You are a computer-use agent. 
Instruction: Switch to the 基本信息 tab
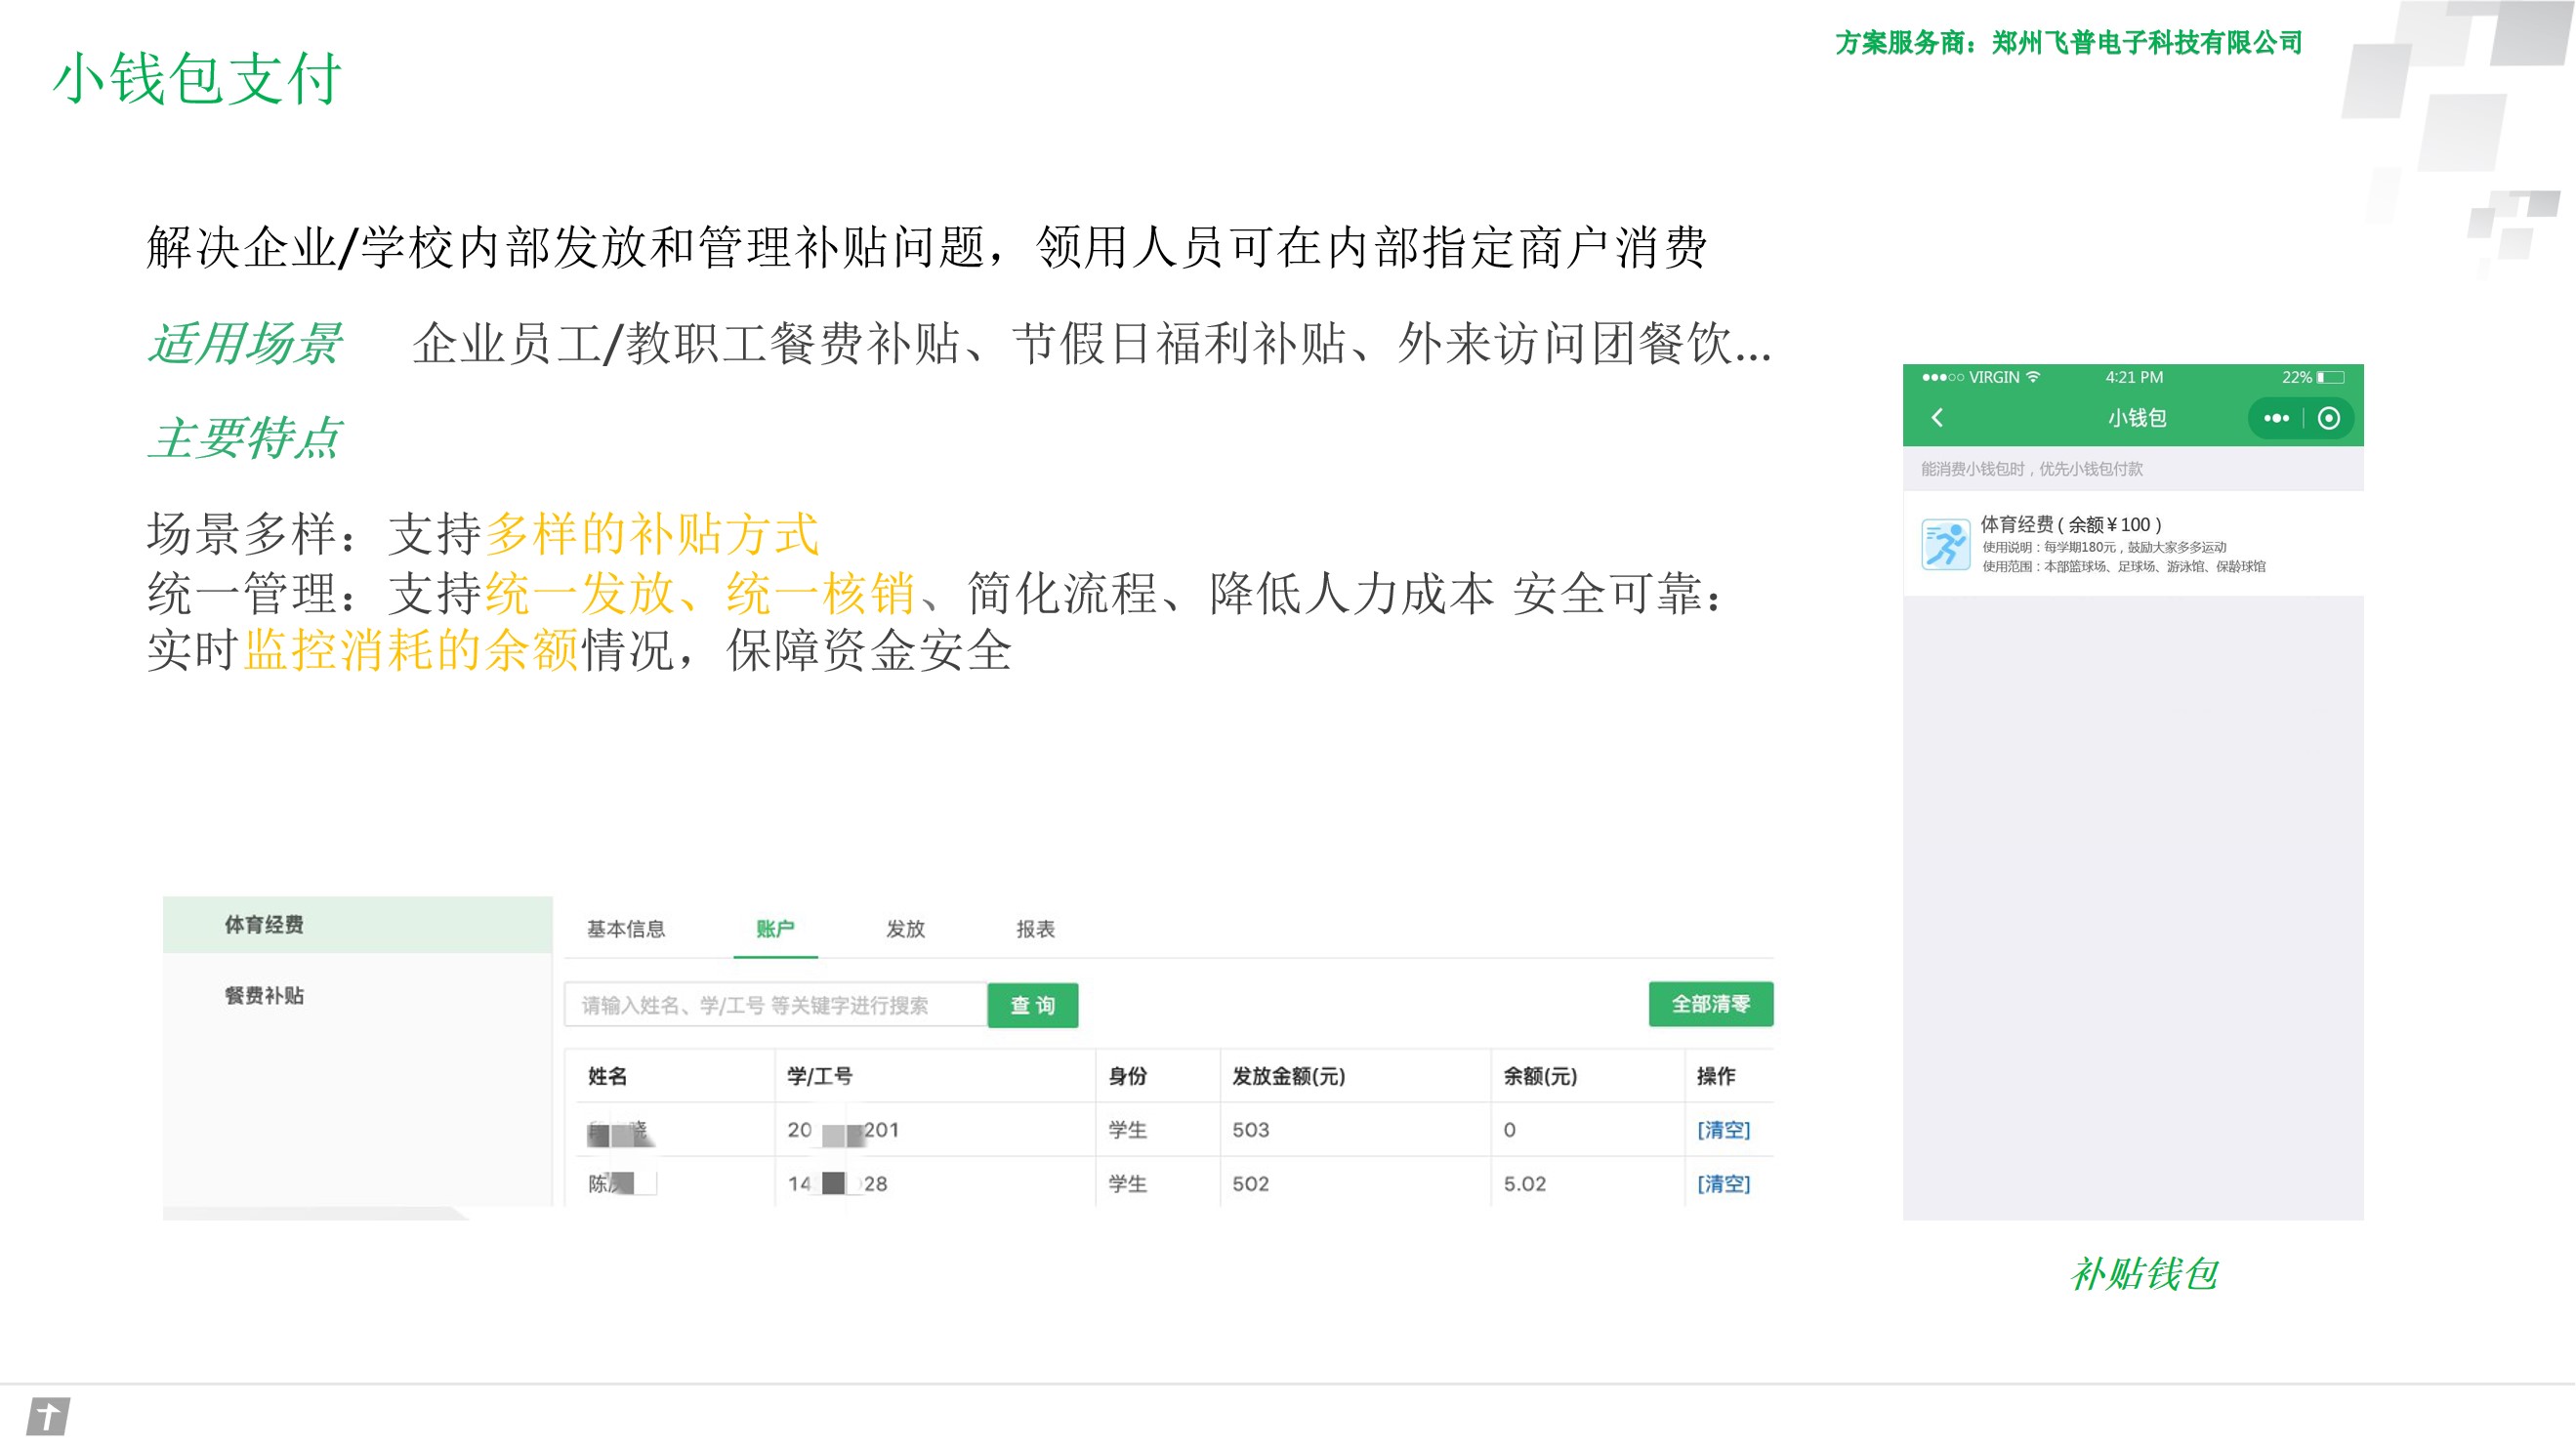(625, 929)
